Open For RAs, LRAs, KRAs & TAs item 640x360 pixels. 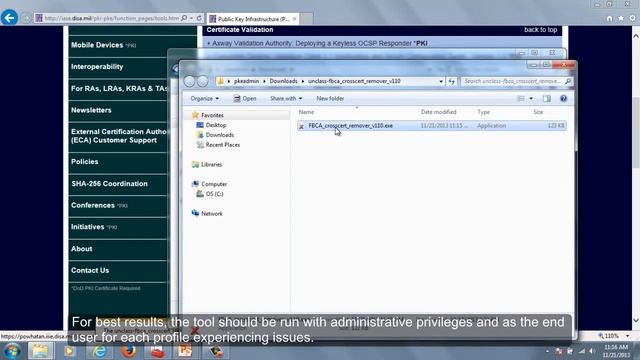(118, 89)
